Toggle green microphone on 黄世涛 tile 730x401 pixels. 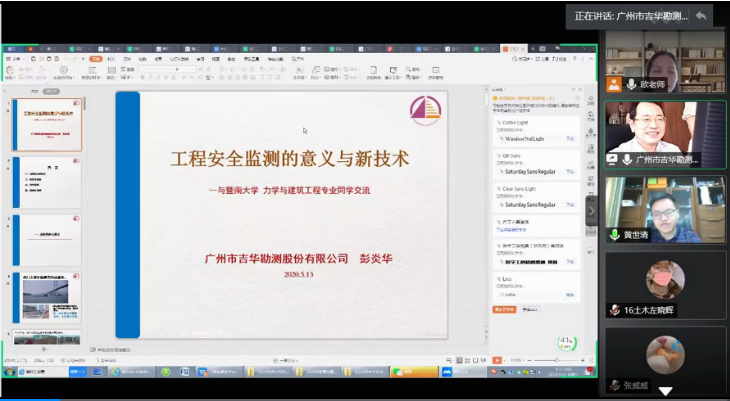615,234
